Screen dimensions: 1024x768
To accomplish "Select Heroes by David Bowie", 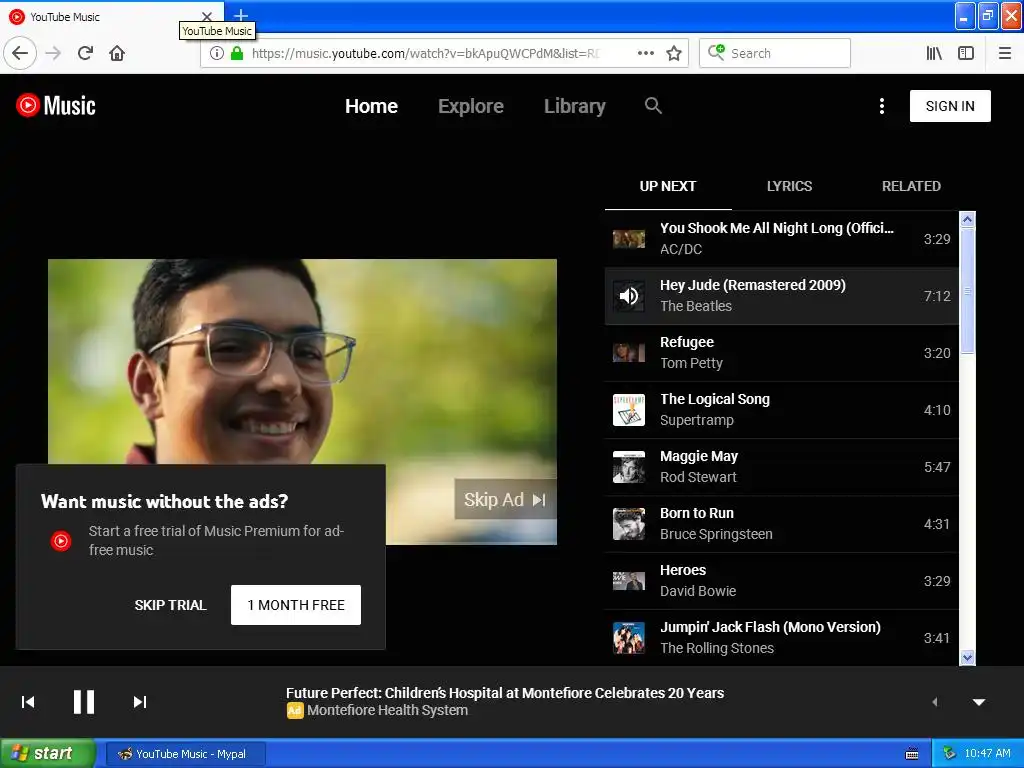I will (781, 581).
